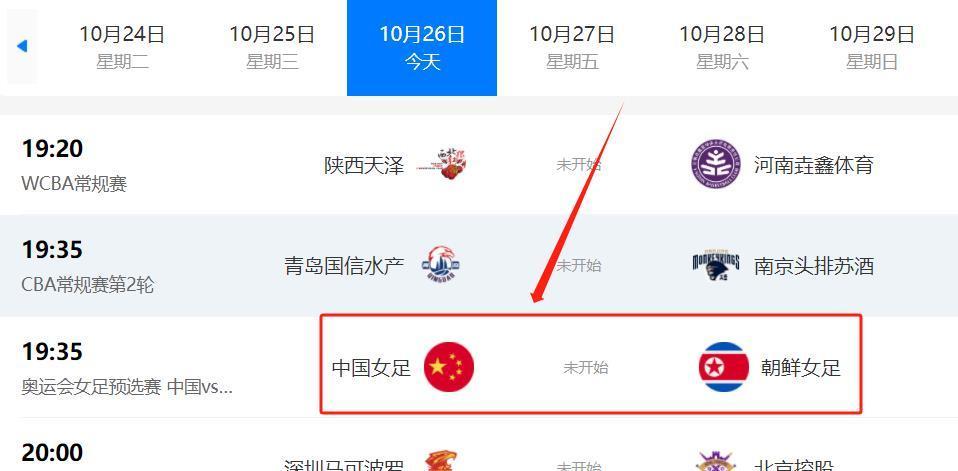Screen dimensions: 958x471
Task: Select the 10月25日 星期三 date tab
Action: tap(272, 46)
